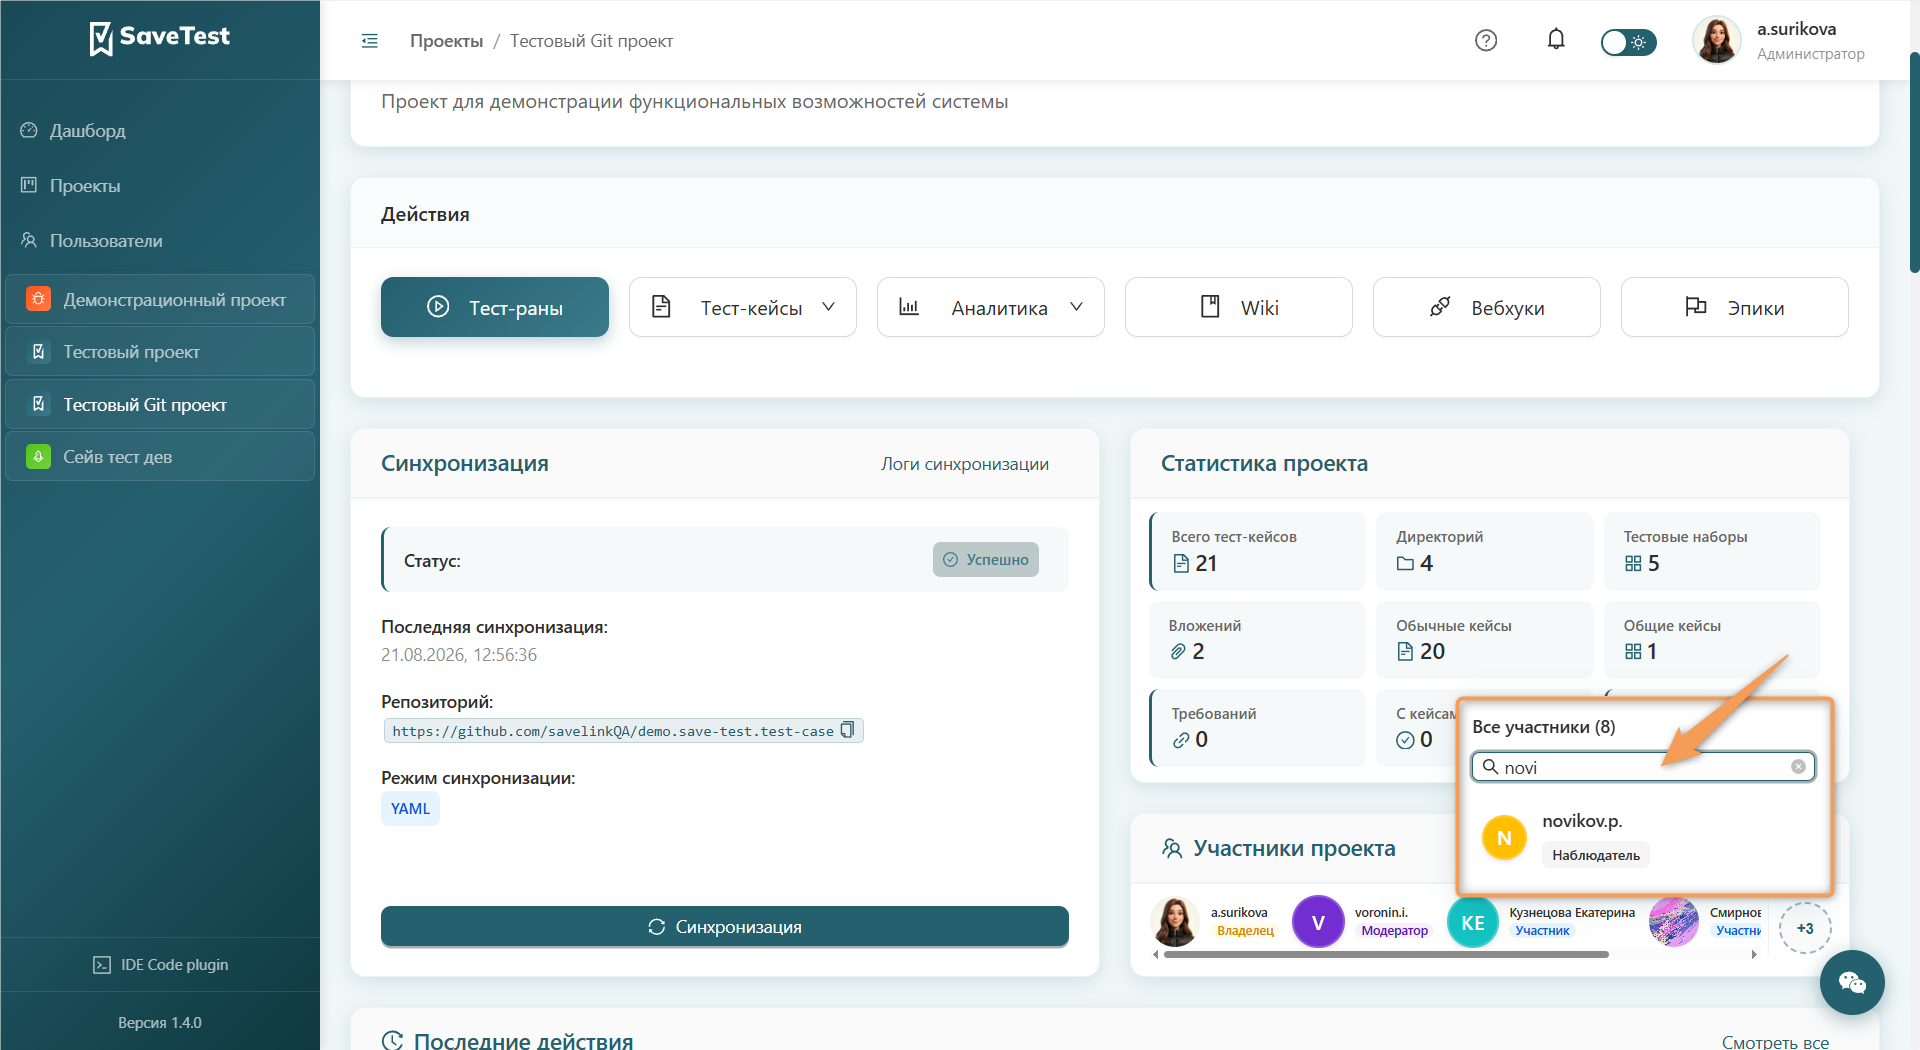Open Логи синхронизации link

[965, 464]
